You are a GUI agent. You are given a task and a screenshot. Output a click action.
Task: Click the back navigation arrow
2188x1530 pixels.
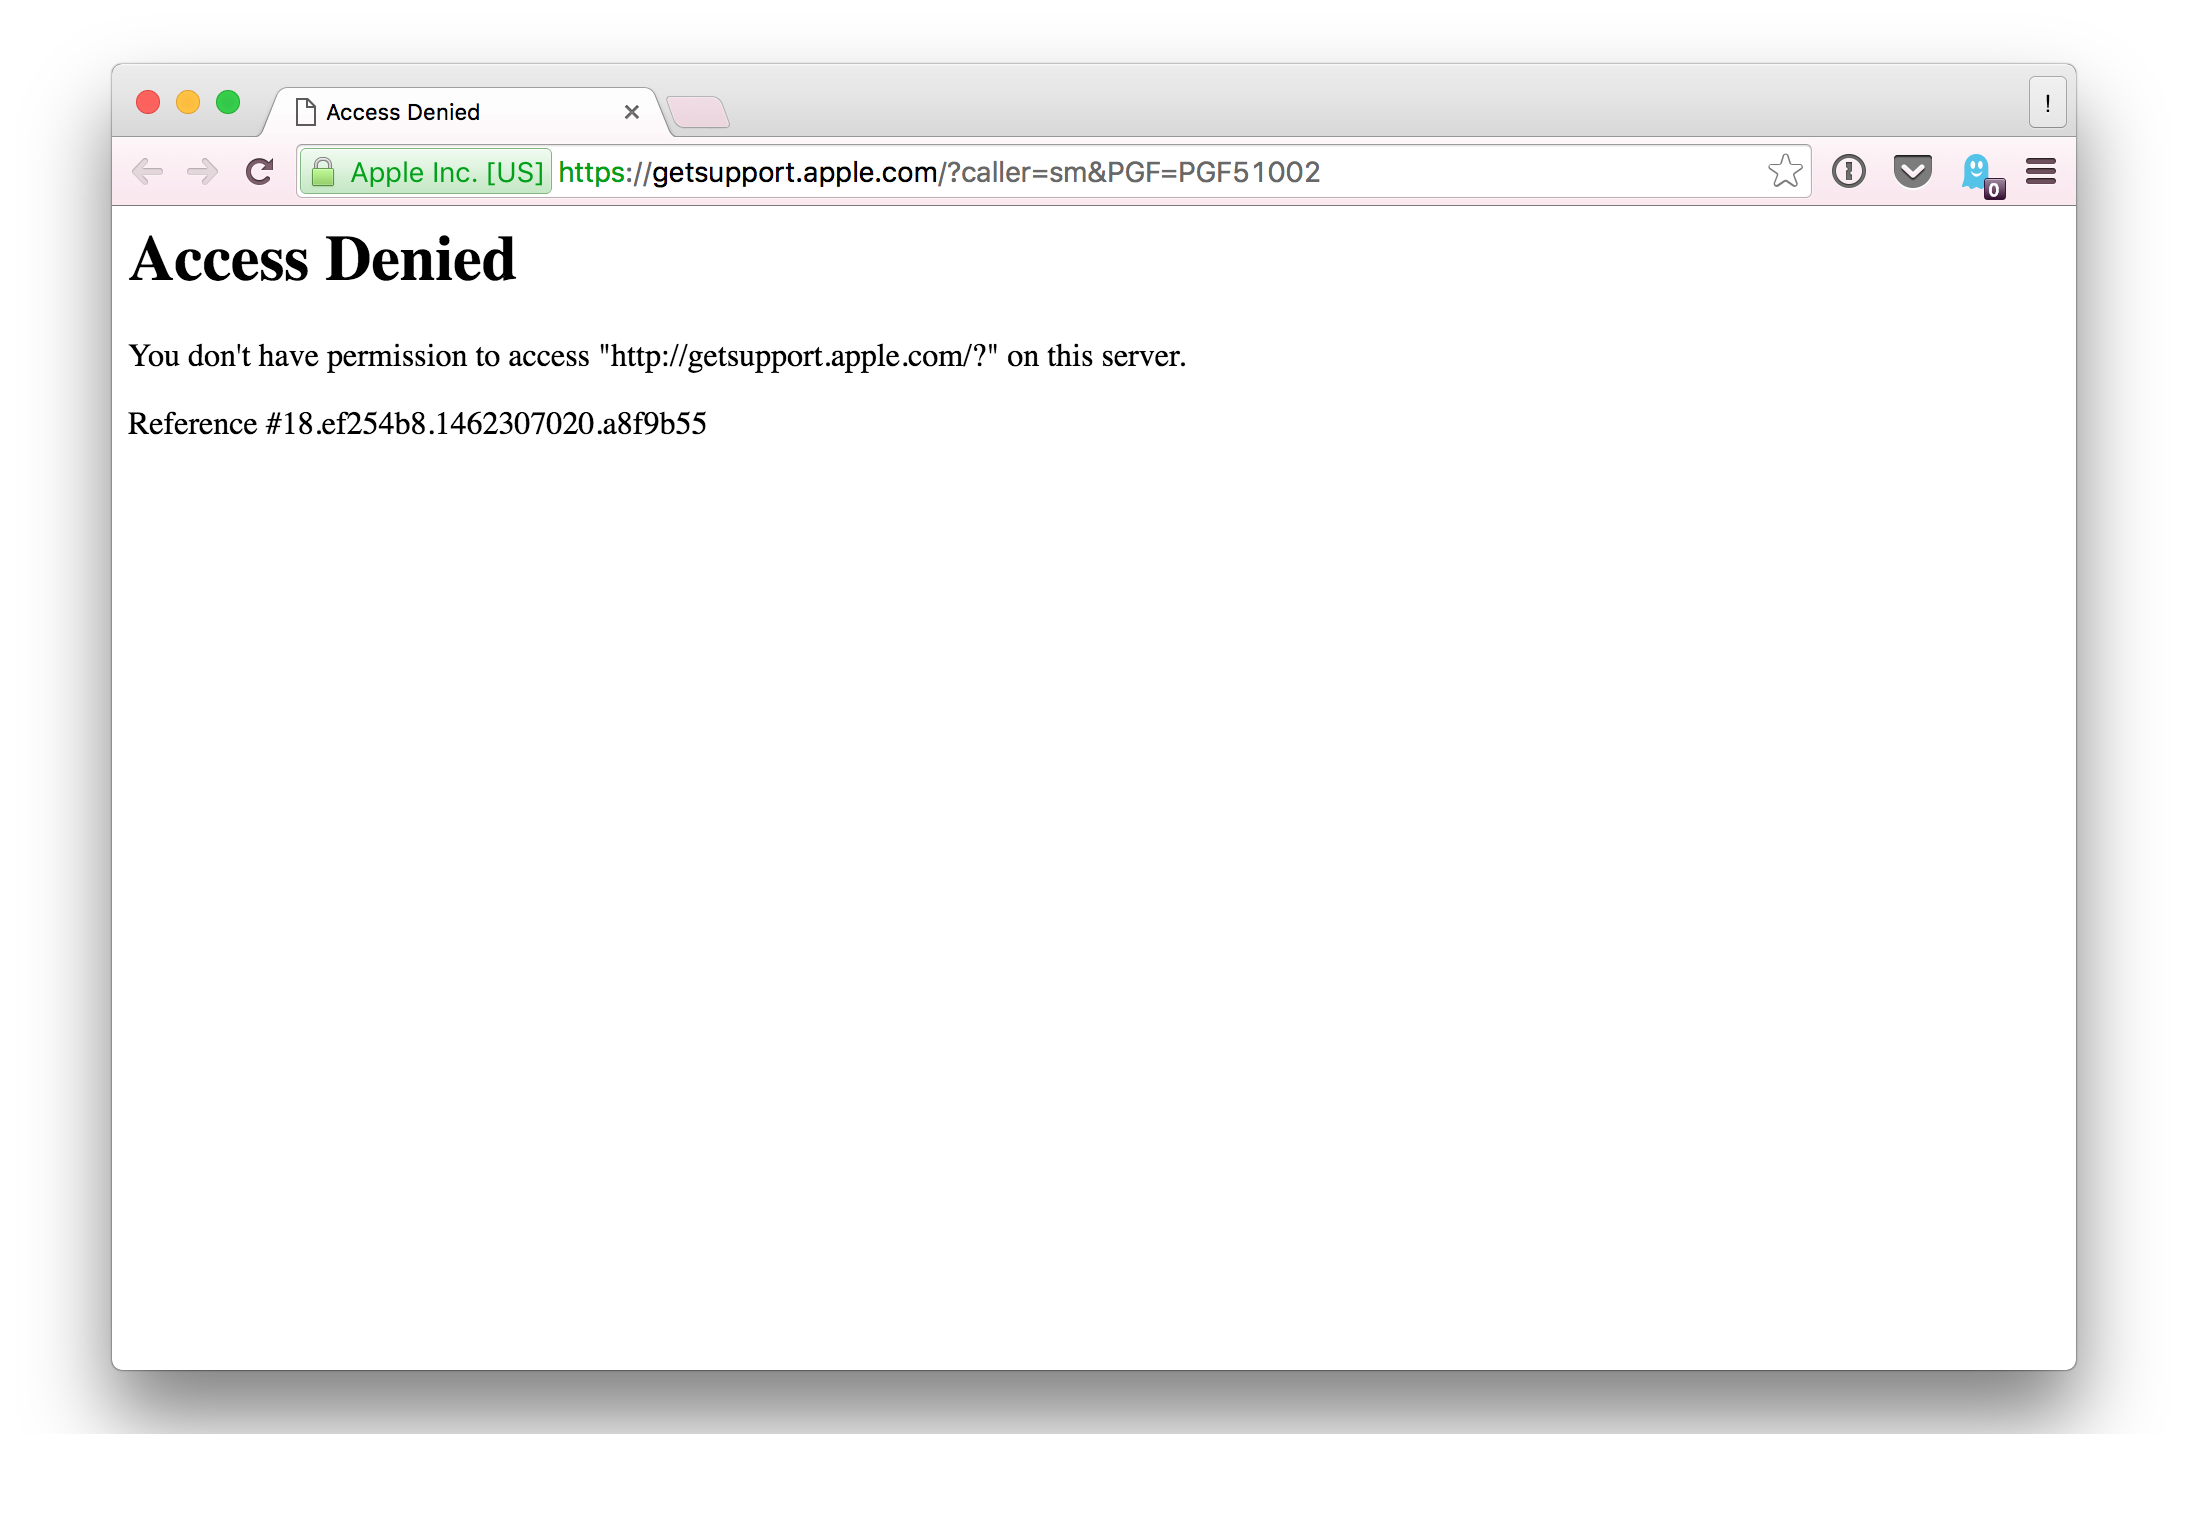148,172
